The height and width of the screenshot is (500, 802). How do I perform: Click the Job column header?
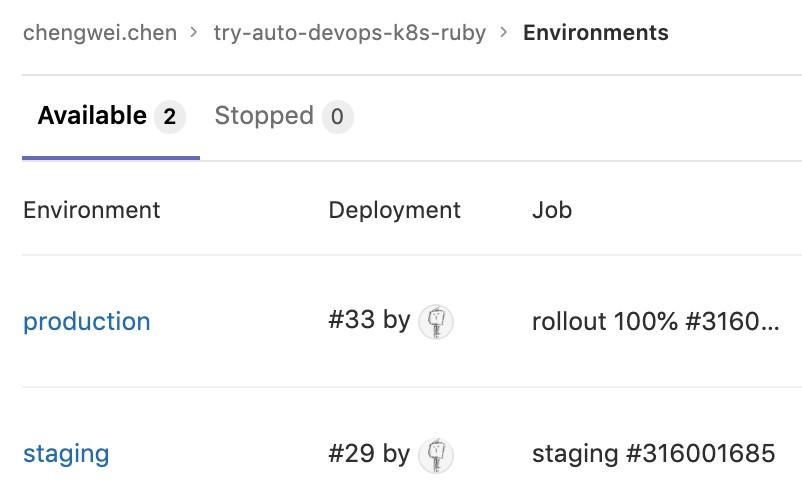[x=552, y=210]
